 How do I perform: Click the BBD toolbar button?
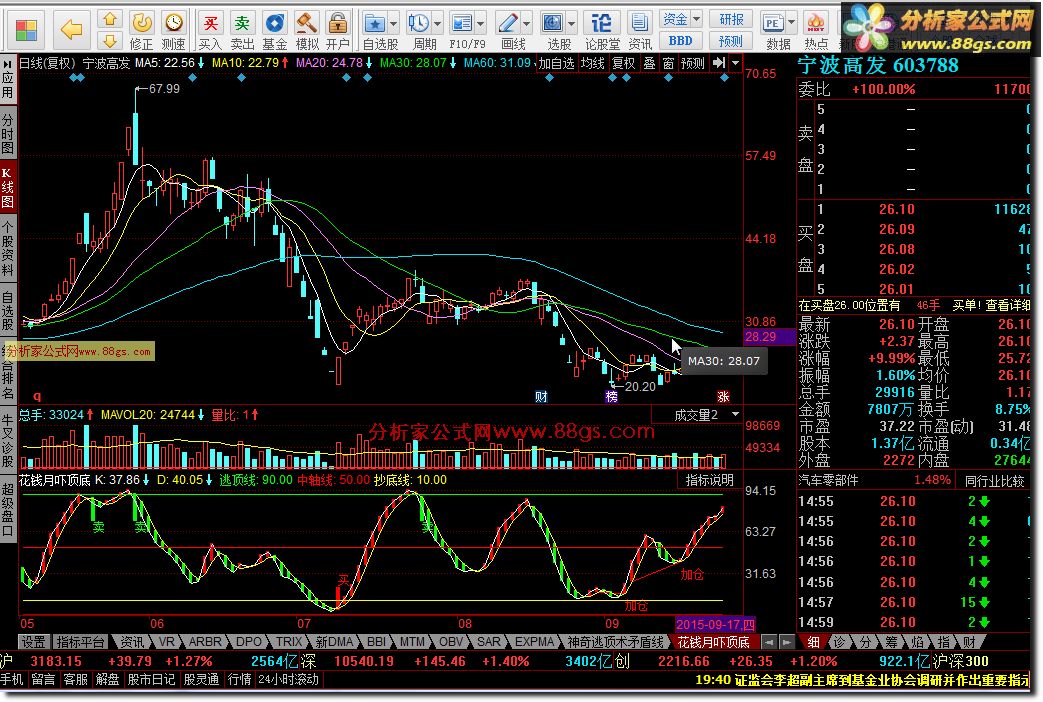[680, 41]
